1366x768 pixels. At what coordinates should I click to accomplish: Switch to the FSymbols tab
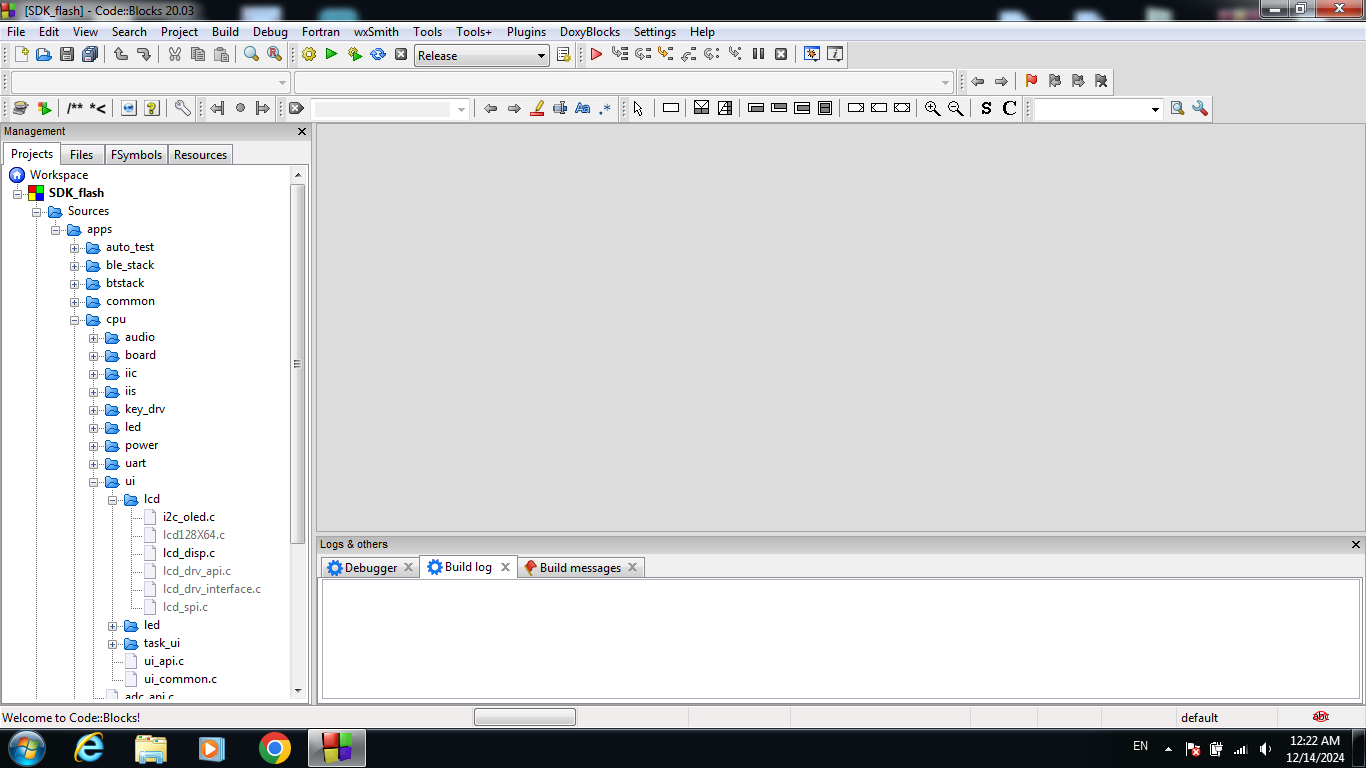(136, 155)
